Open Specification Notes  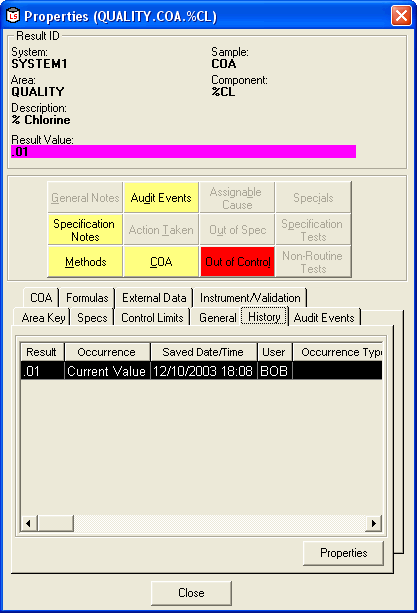click(85, 230)
